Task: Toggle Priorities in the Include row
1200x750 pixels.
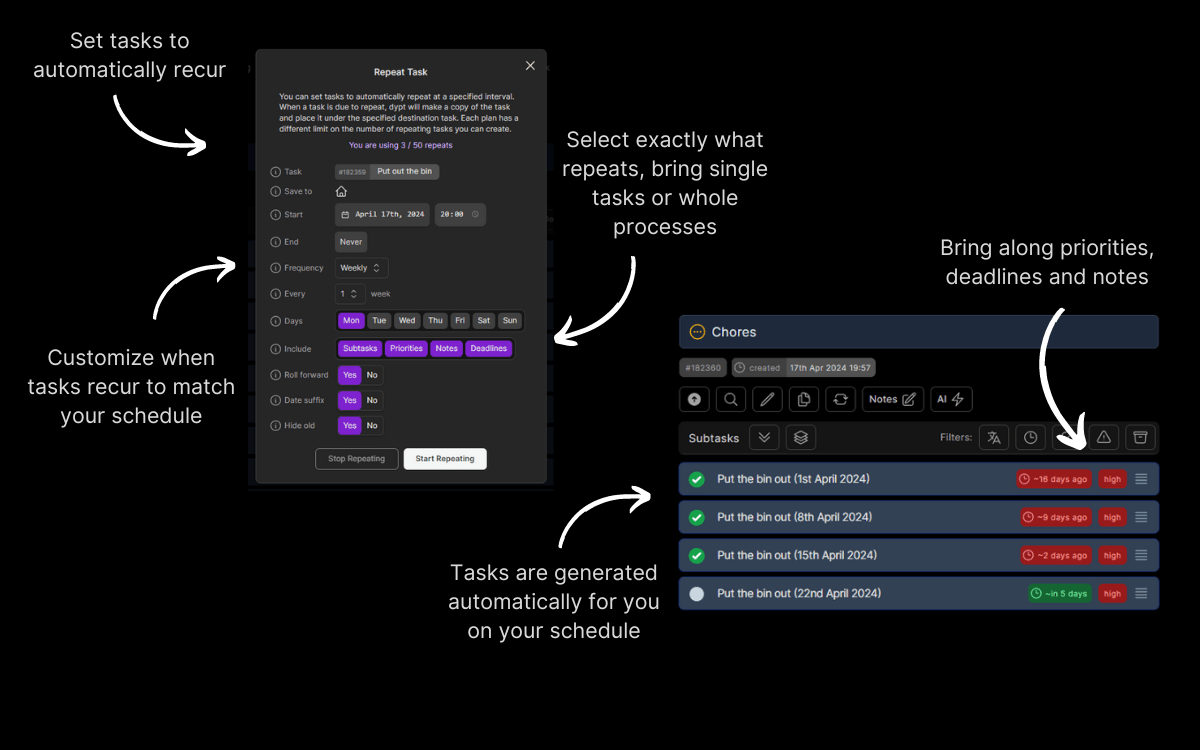Action: pos(406,349)
